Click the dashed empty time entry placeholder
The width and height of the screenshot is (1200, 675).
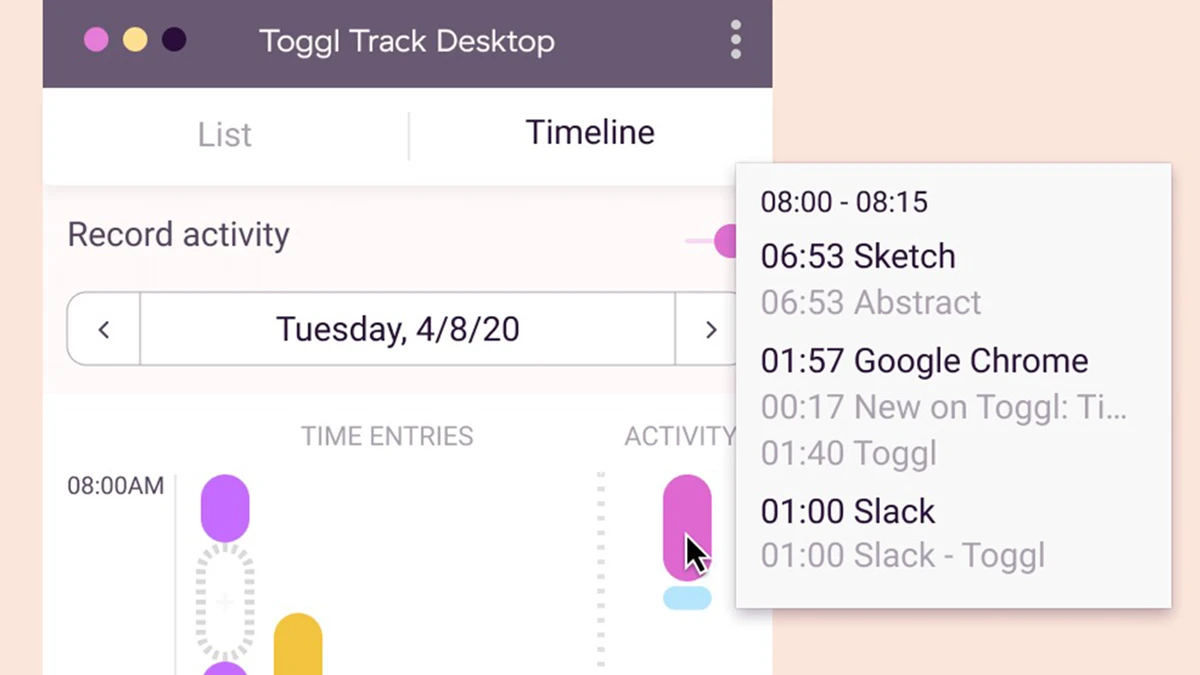225,602
